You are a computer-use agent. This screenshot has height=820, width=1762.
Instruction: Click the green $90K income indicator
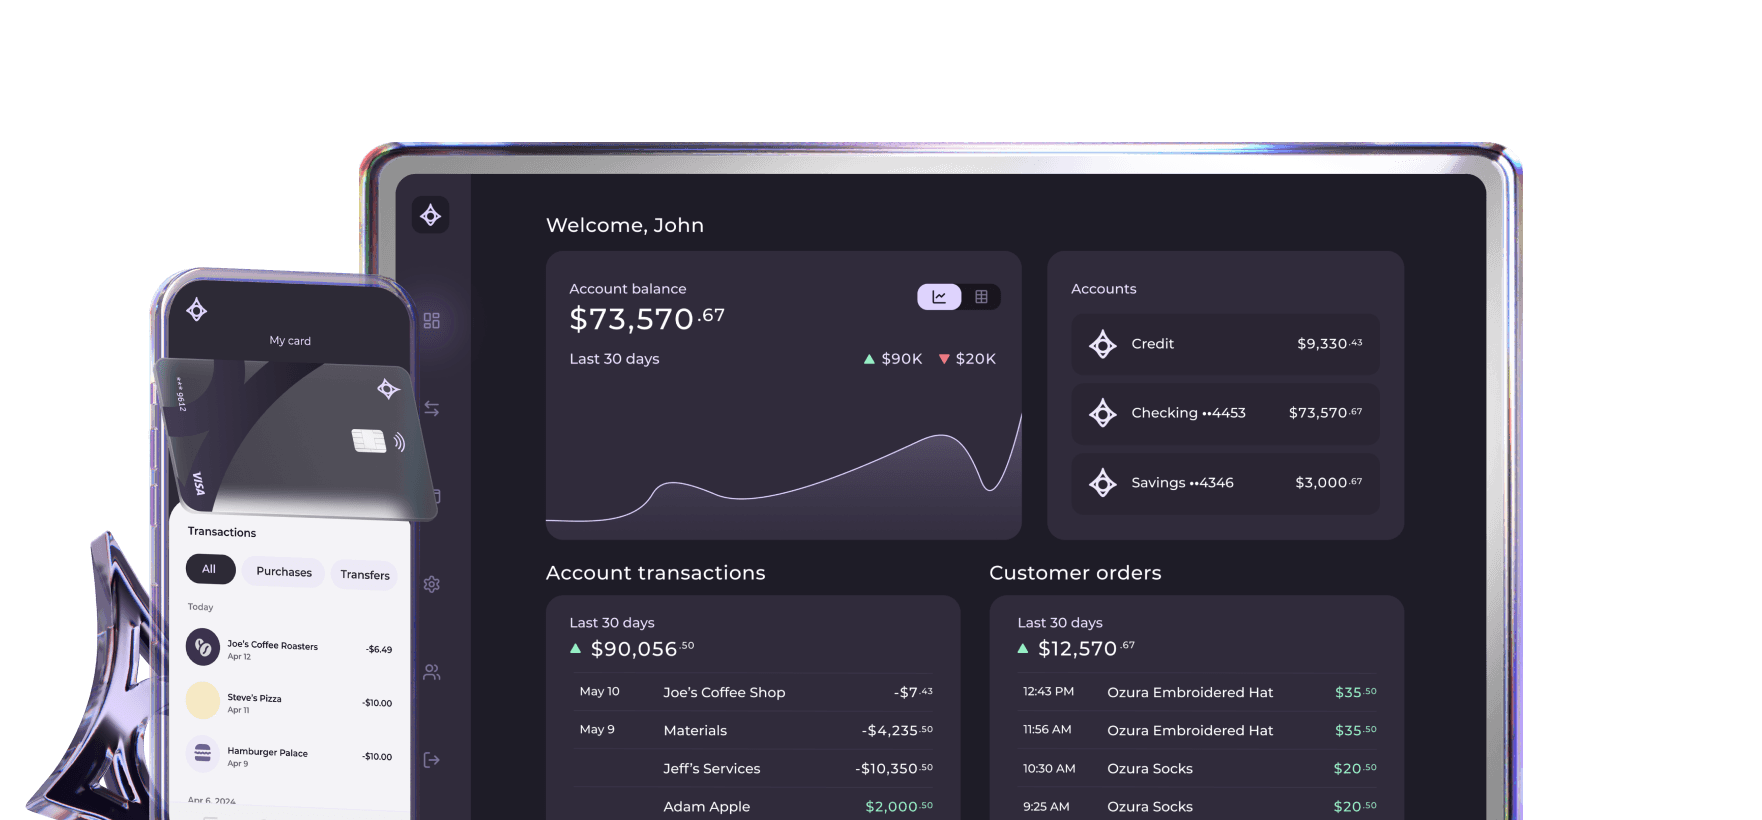[x=893, y=359]
